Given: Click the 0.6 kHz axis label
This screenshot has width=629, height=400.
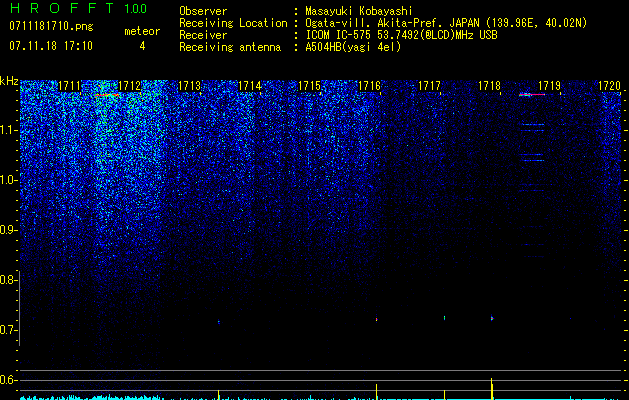Looking at the screenshot, I should point(9,380).
